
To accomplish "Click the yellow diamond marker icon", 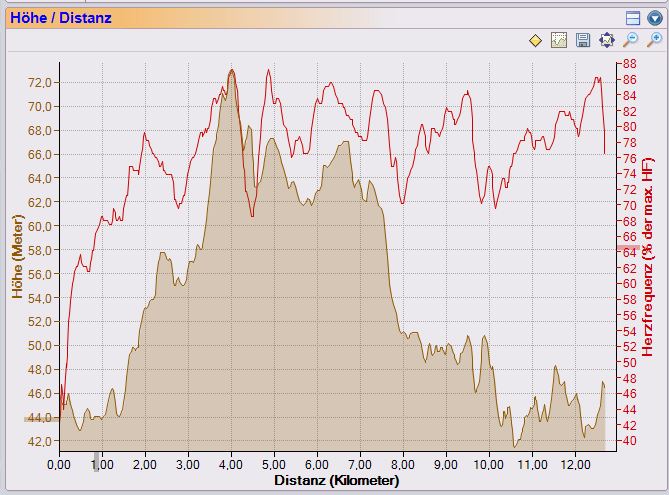I will tap(535, 40).
